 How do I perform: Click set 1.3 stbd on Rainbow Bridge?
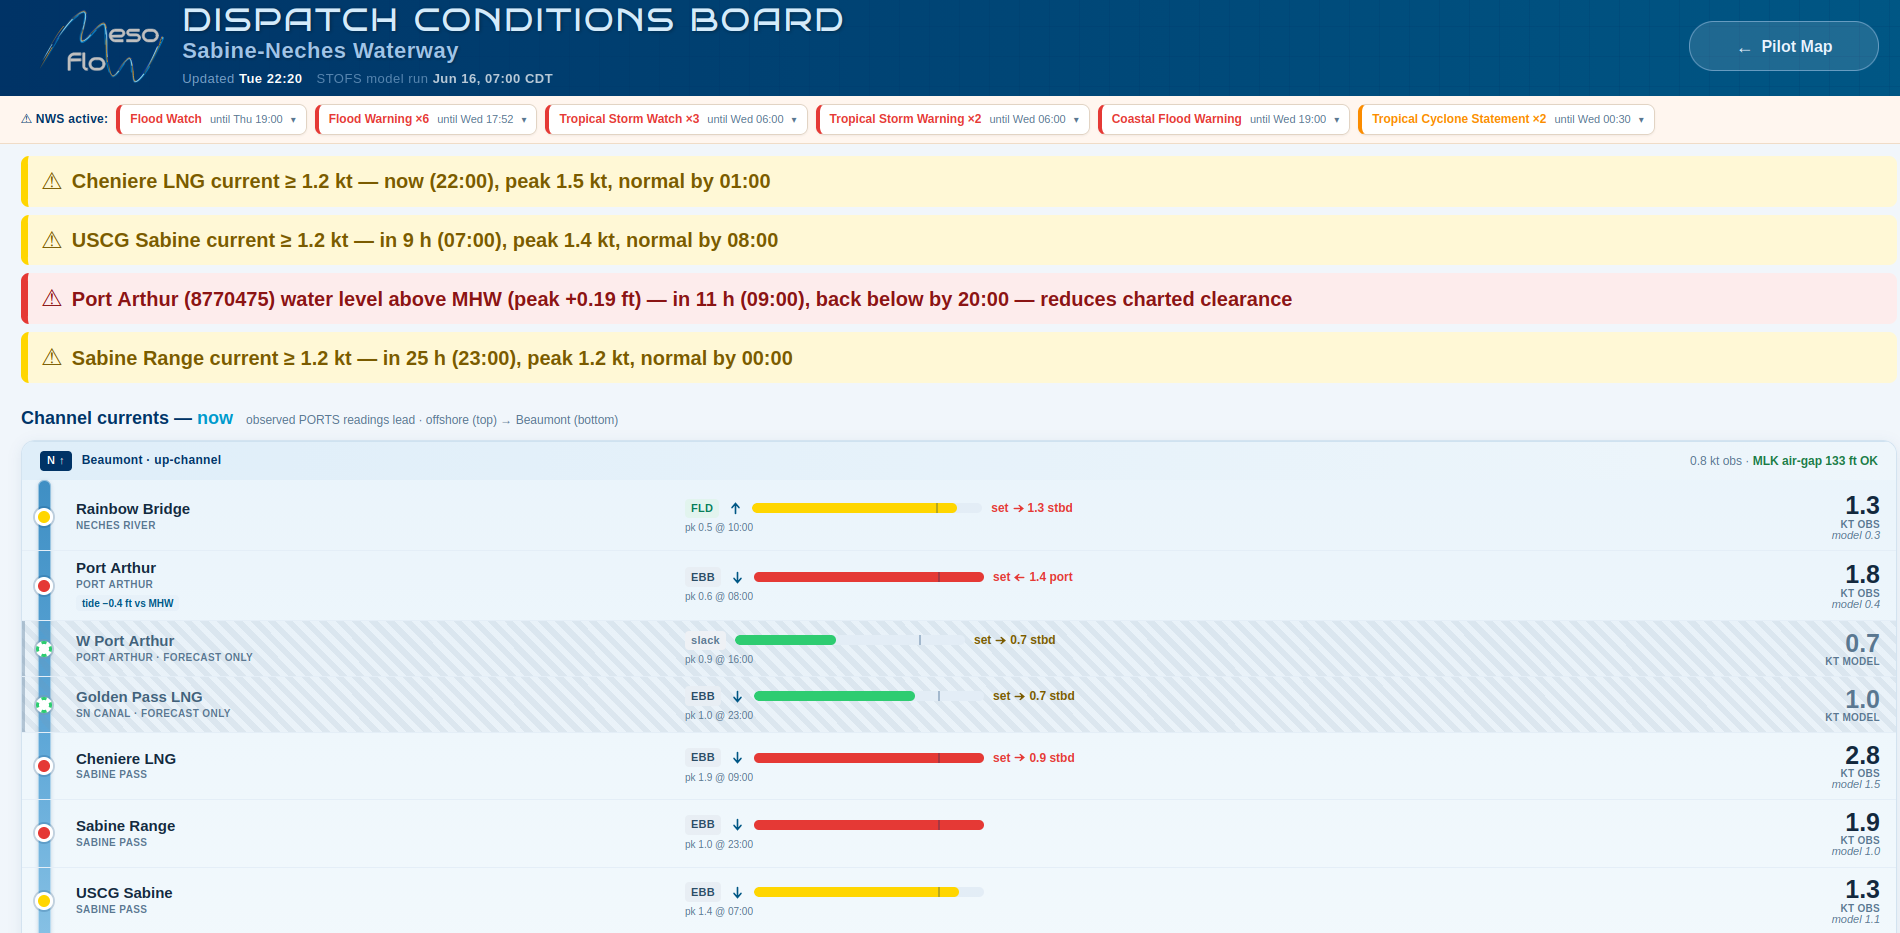[1031, 508]
